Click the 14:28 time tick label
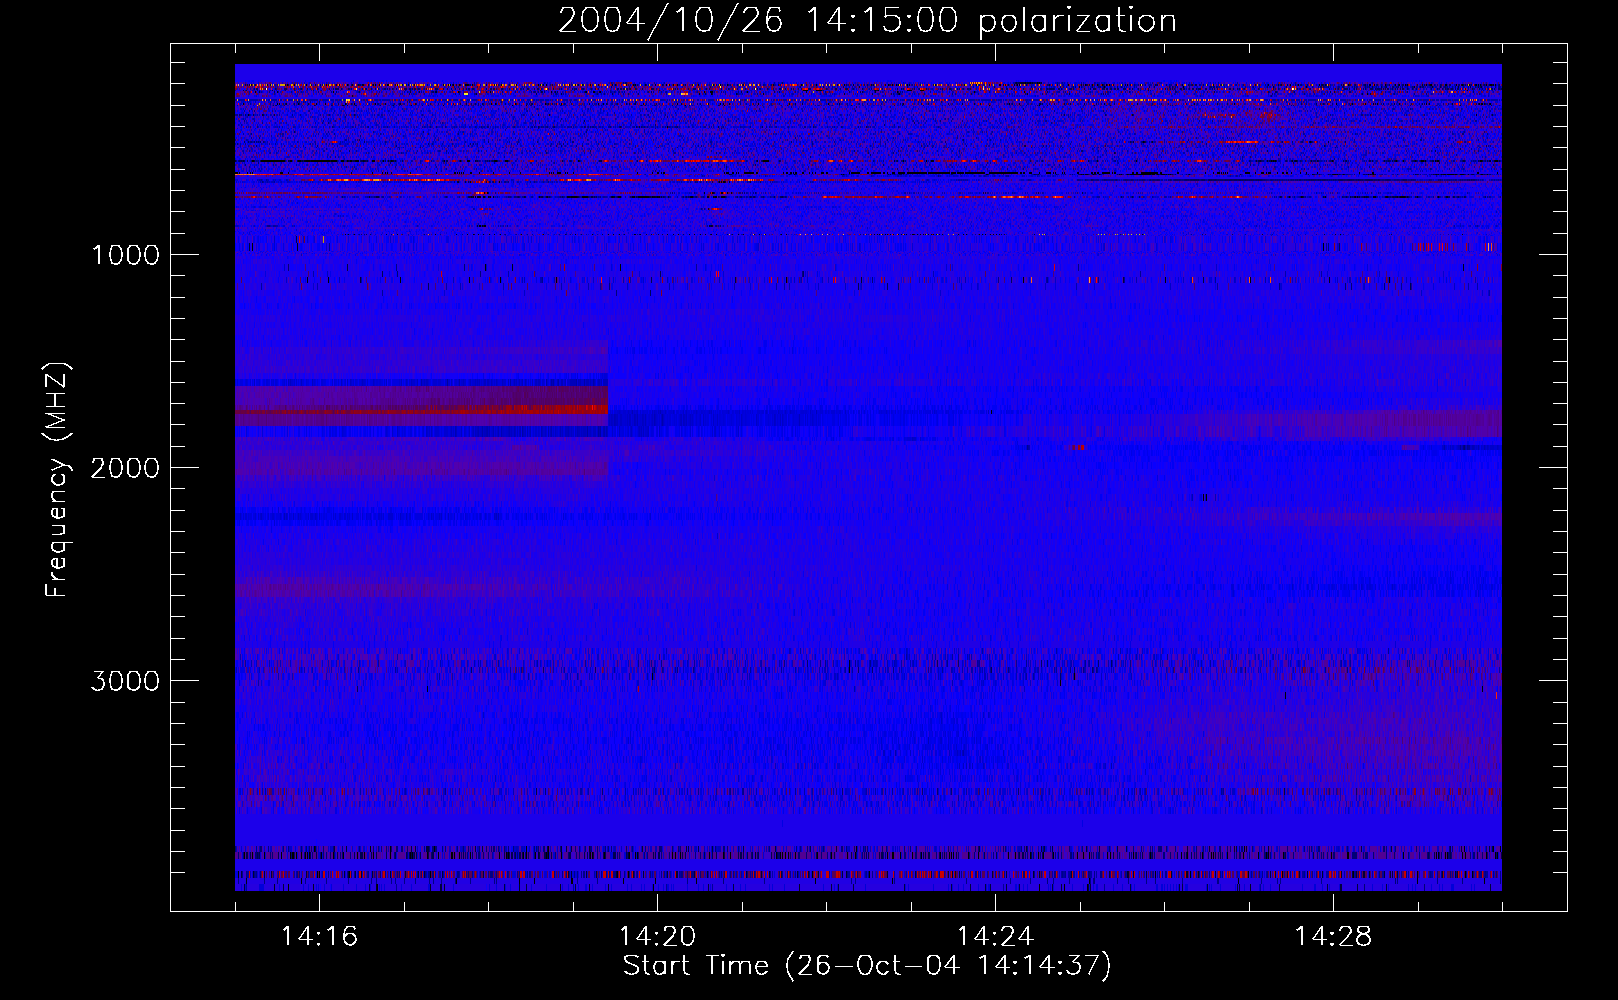The image size is (1618, 1000). point(1333,937)
